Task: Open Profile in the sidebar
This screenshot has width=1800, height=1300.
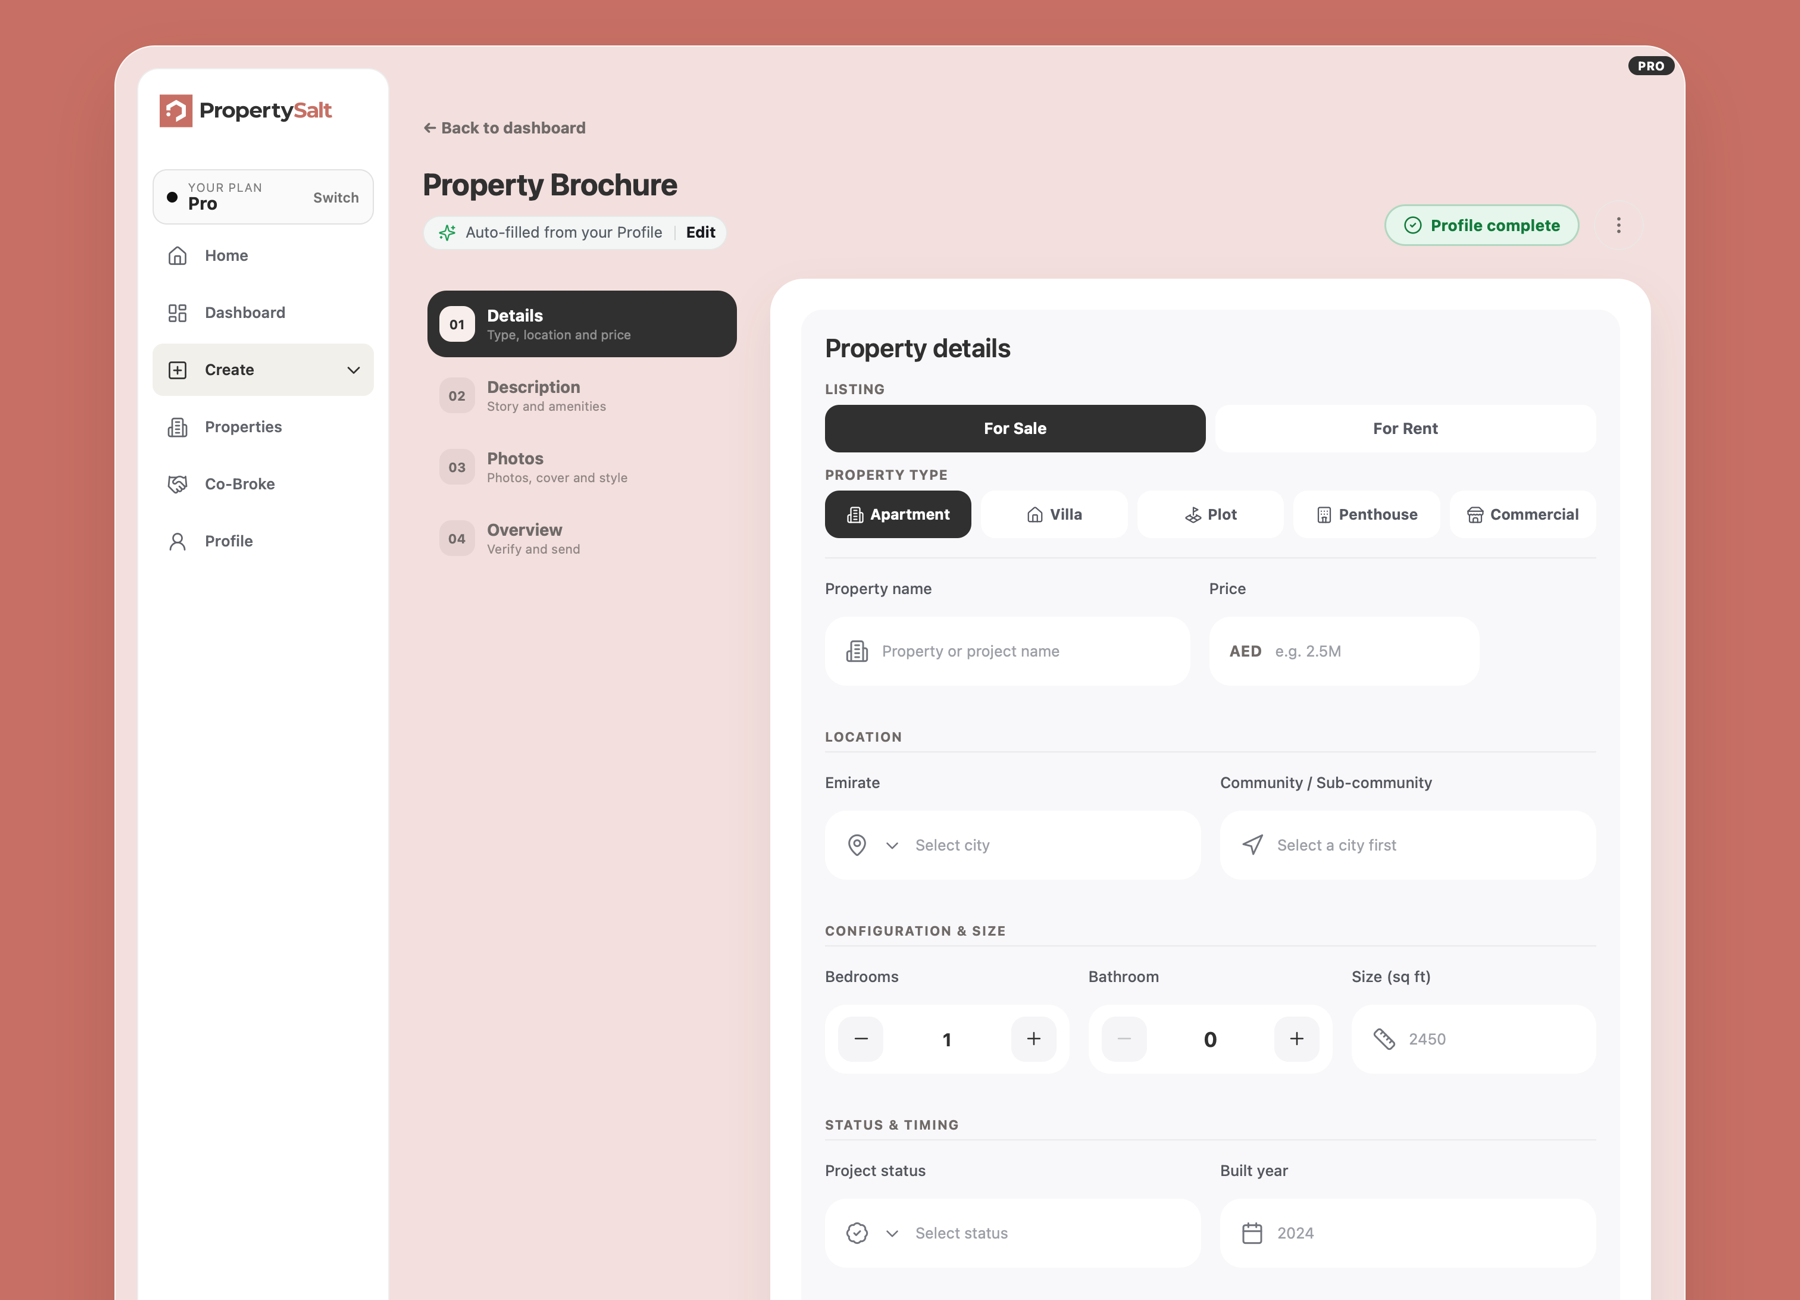Action: (263, 541)
